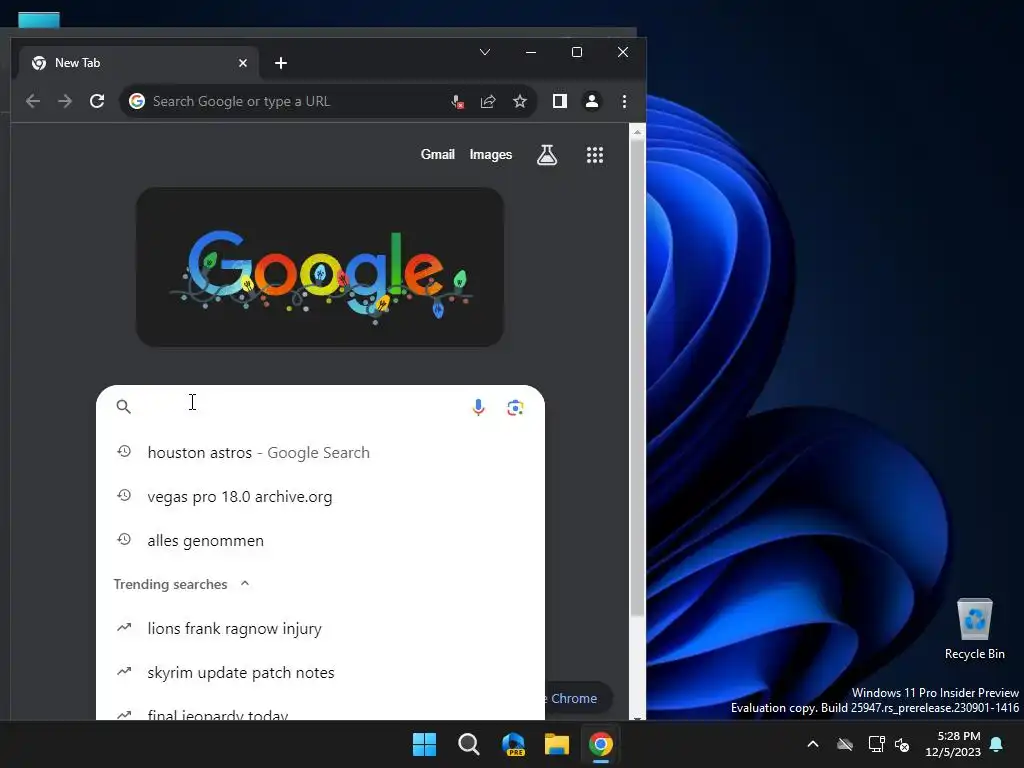
Task: Open the Google apps grid
Action: (x=594, y=155)
